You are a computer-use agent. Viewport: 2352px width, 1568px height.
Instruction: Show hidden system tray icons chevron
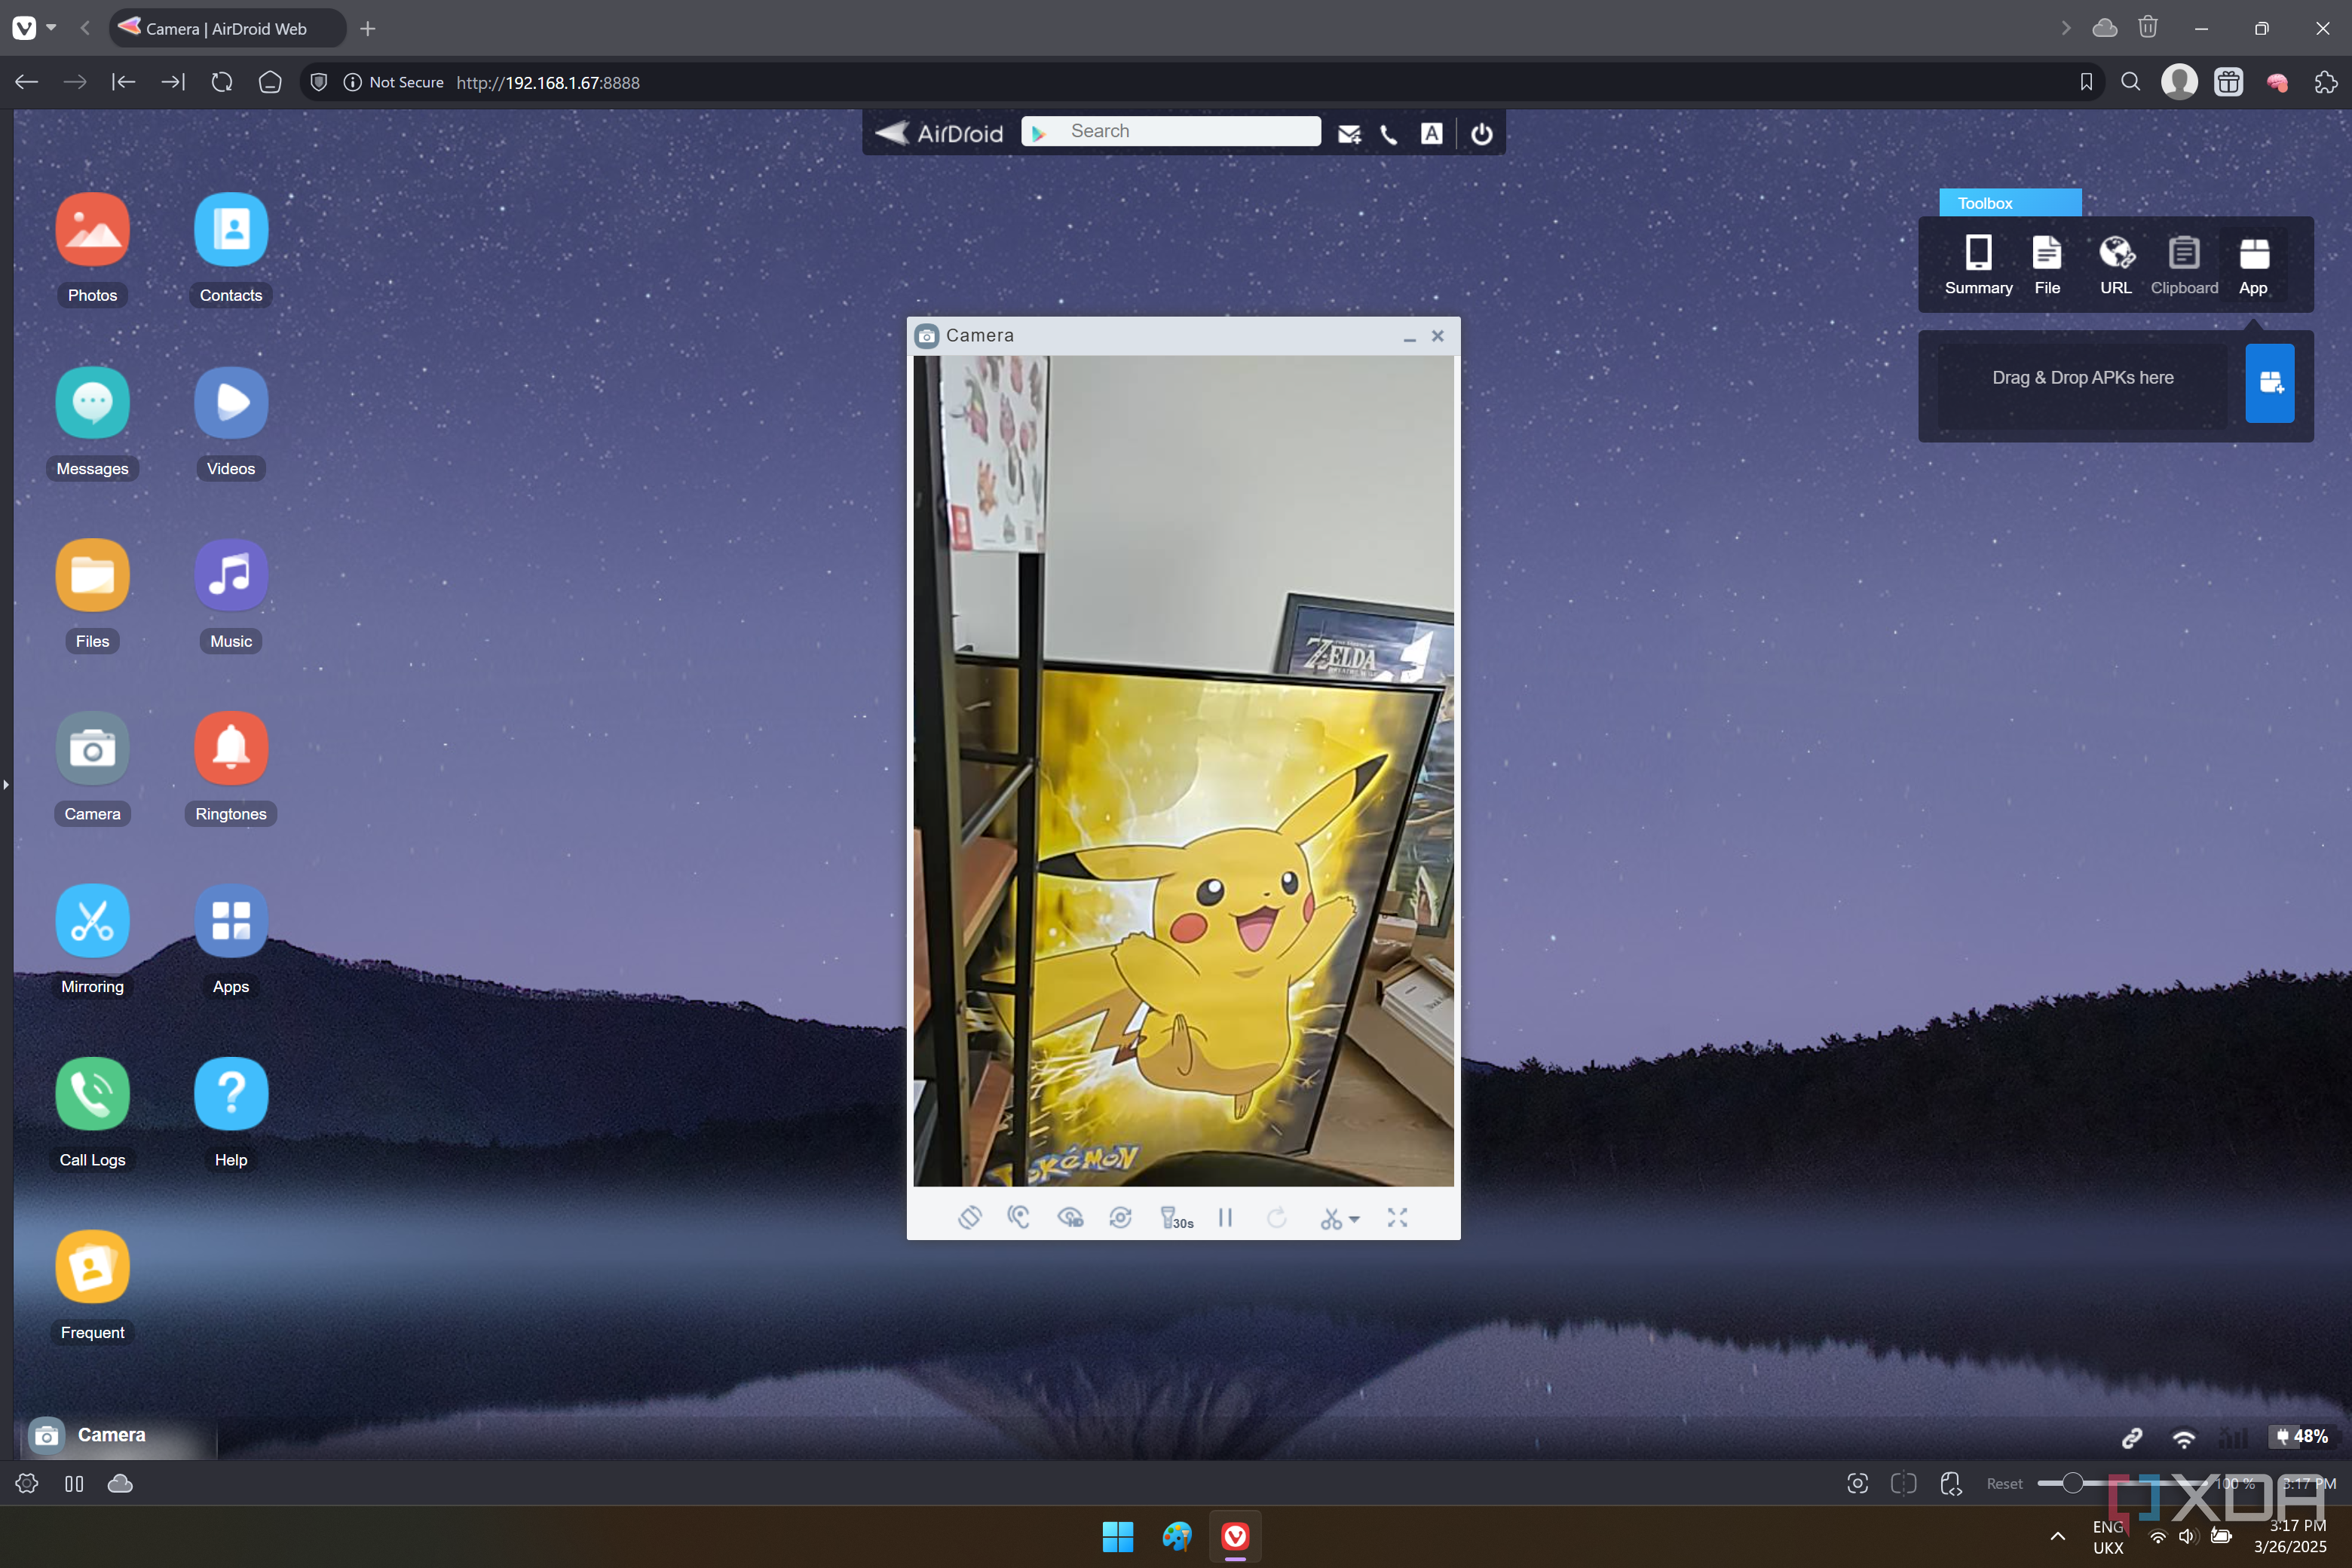2057,1536
